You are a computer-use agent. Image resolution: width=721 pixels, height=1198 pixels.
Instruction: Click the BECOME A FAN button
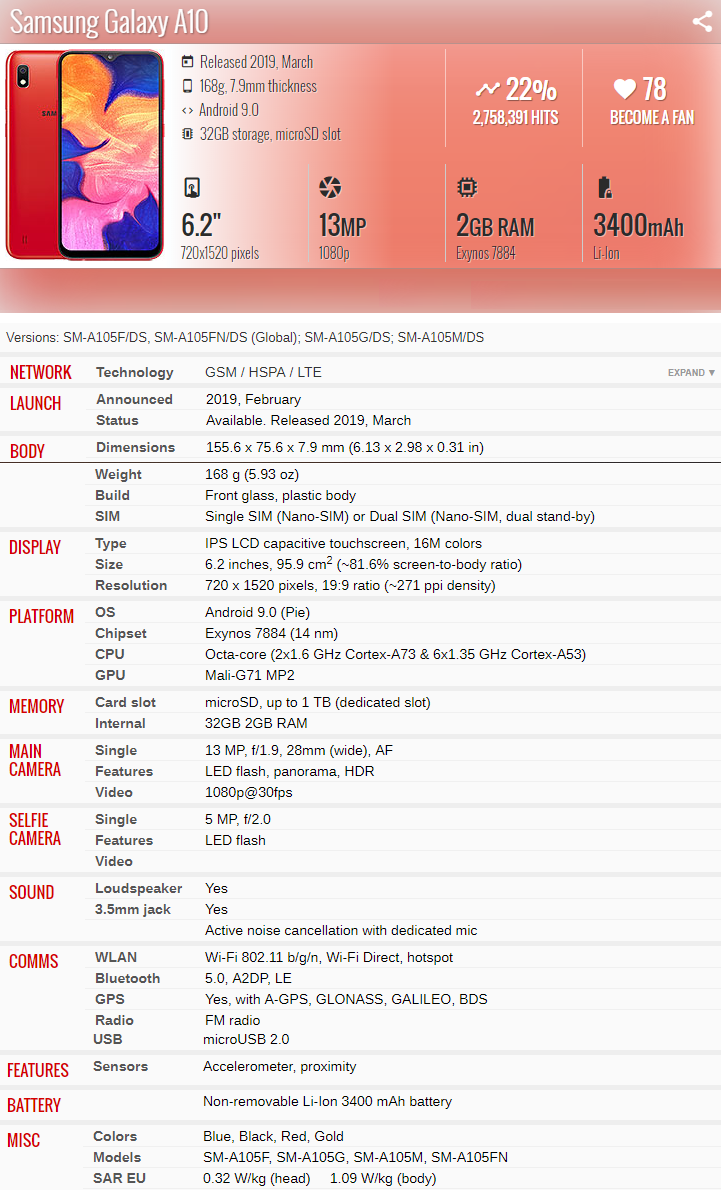[651, 118]
